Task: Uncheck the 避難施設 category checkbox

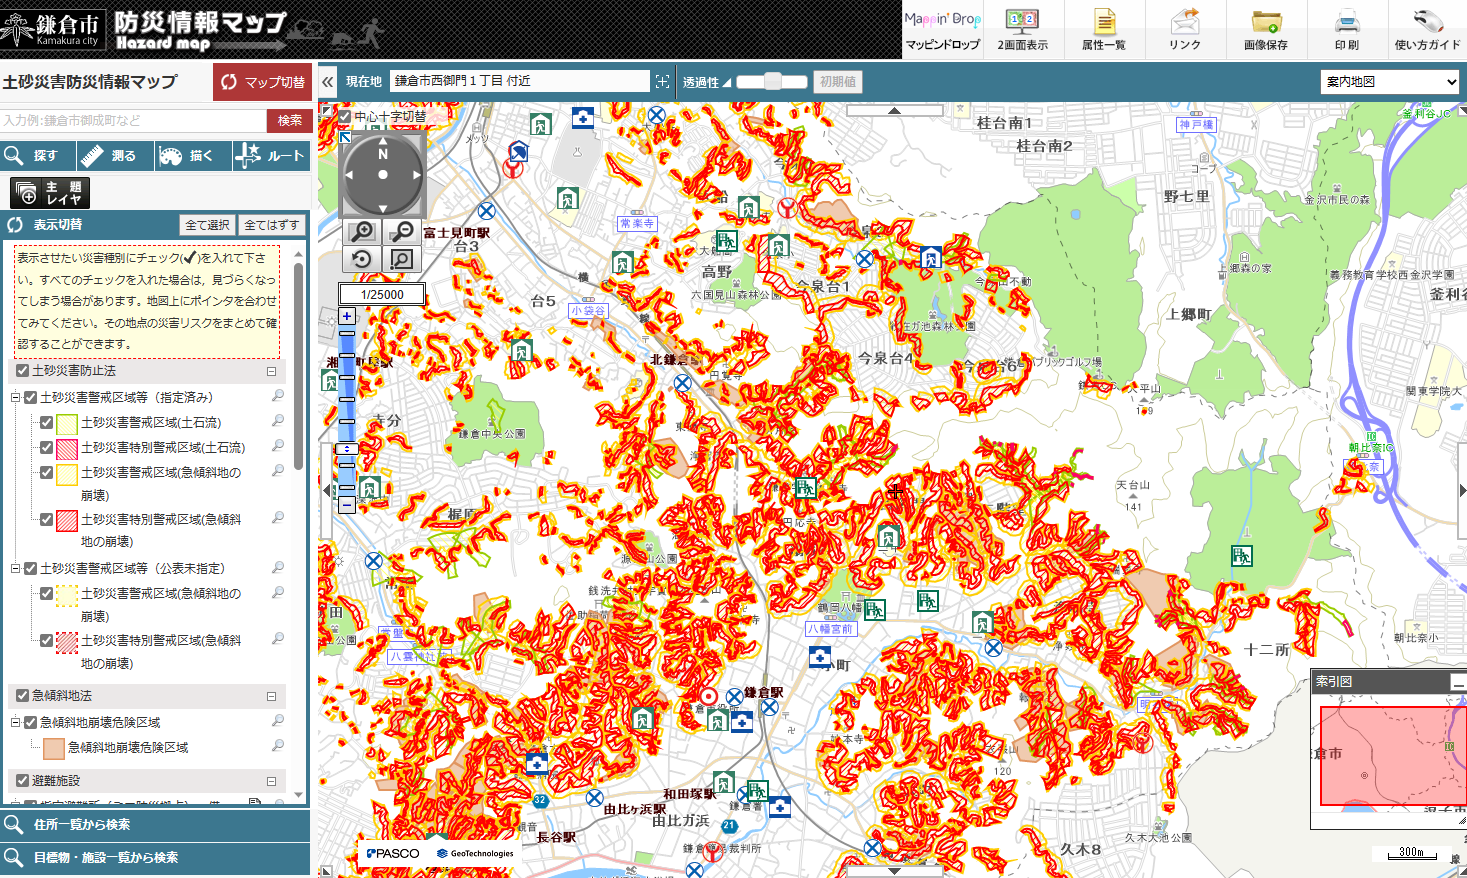Action: (x=23, y=781)
